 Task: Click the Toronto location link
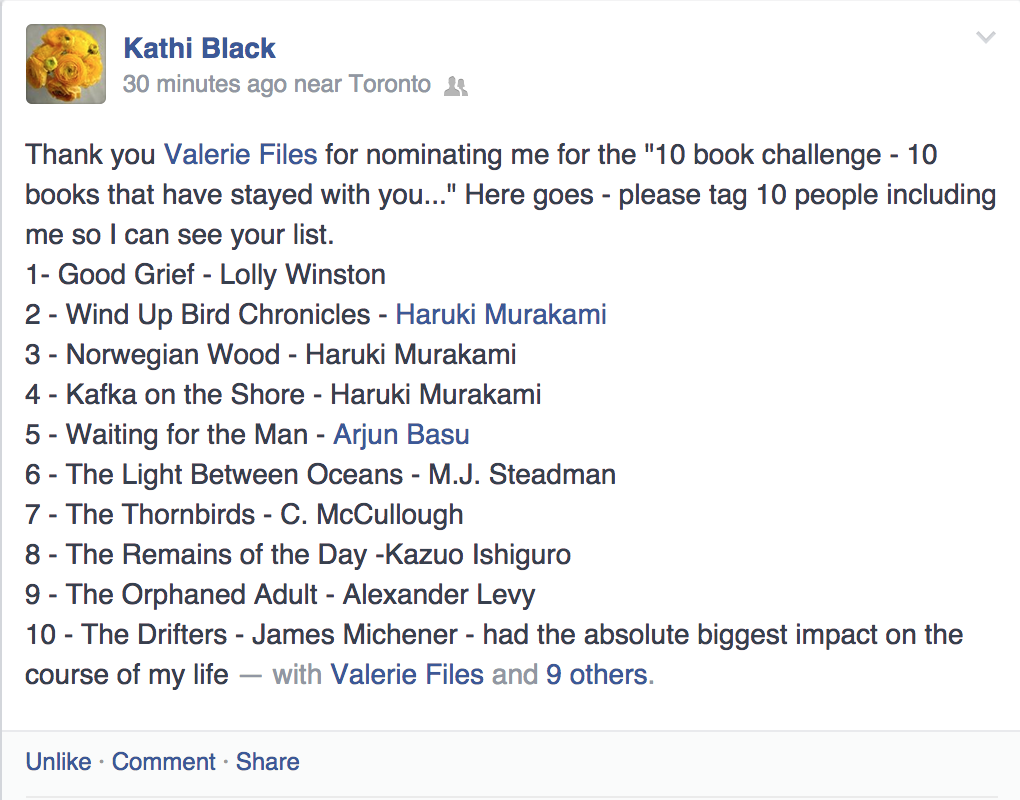pos(389,85)
